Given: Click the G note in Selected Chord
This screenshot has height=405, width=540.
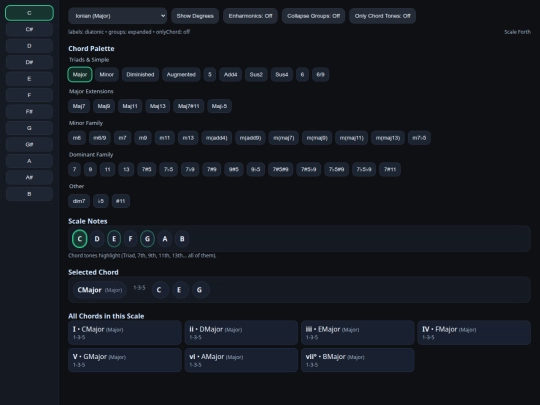Looking at the screenshot, I should point(199,290).
